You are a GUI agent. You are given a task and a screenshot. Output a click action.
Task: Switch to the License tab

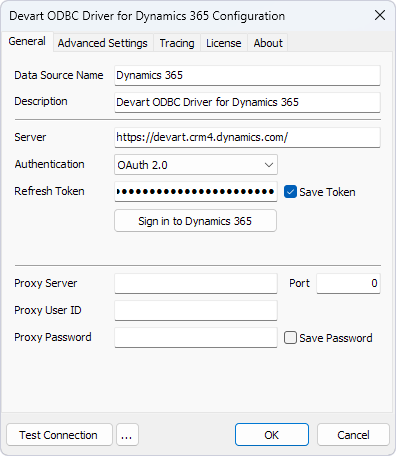224,43
